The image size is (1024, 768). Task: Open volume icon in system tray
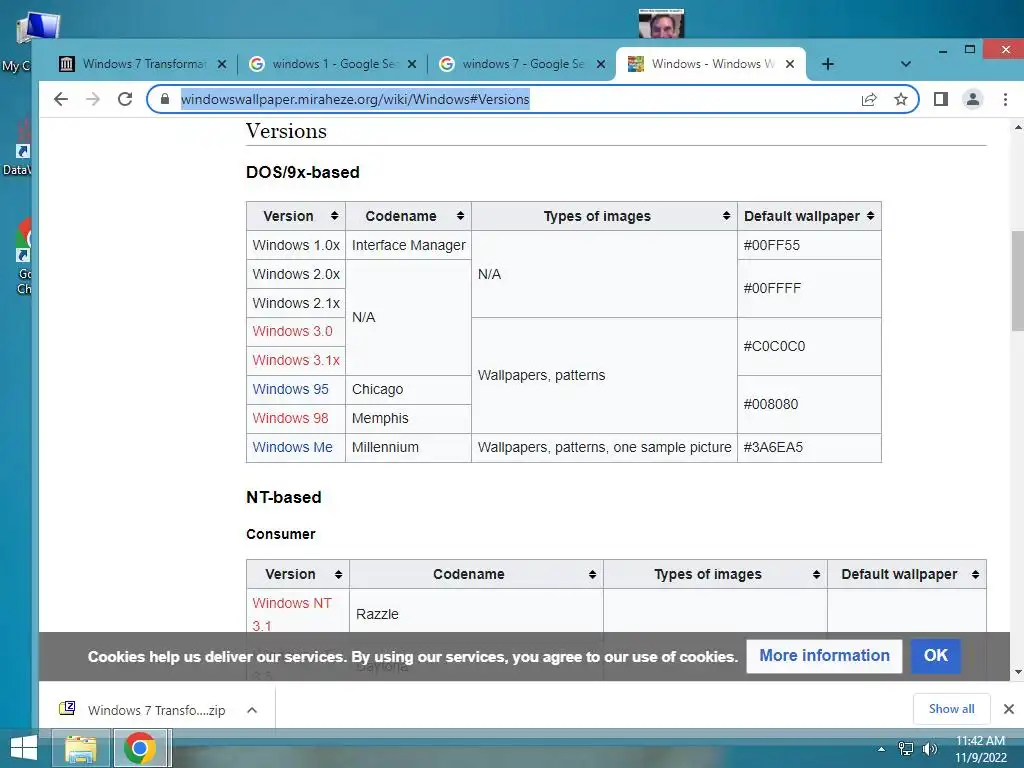(929, 748)
